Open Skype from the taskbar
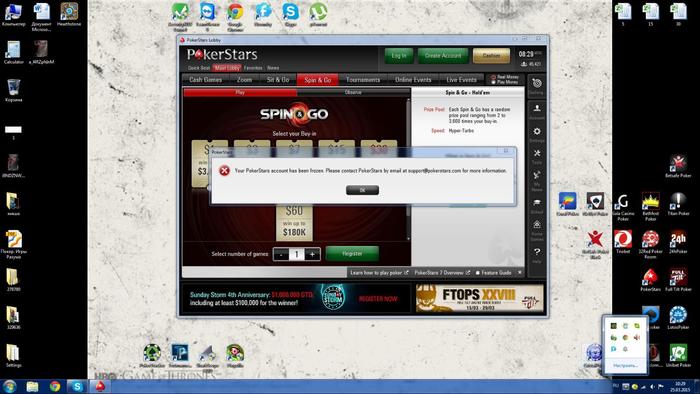This screenshot has height=394, width=700. click(x=77, y=386)
